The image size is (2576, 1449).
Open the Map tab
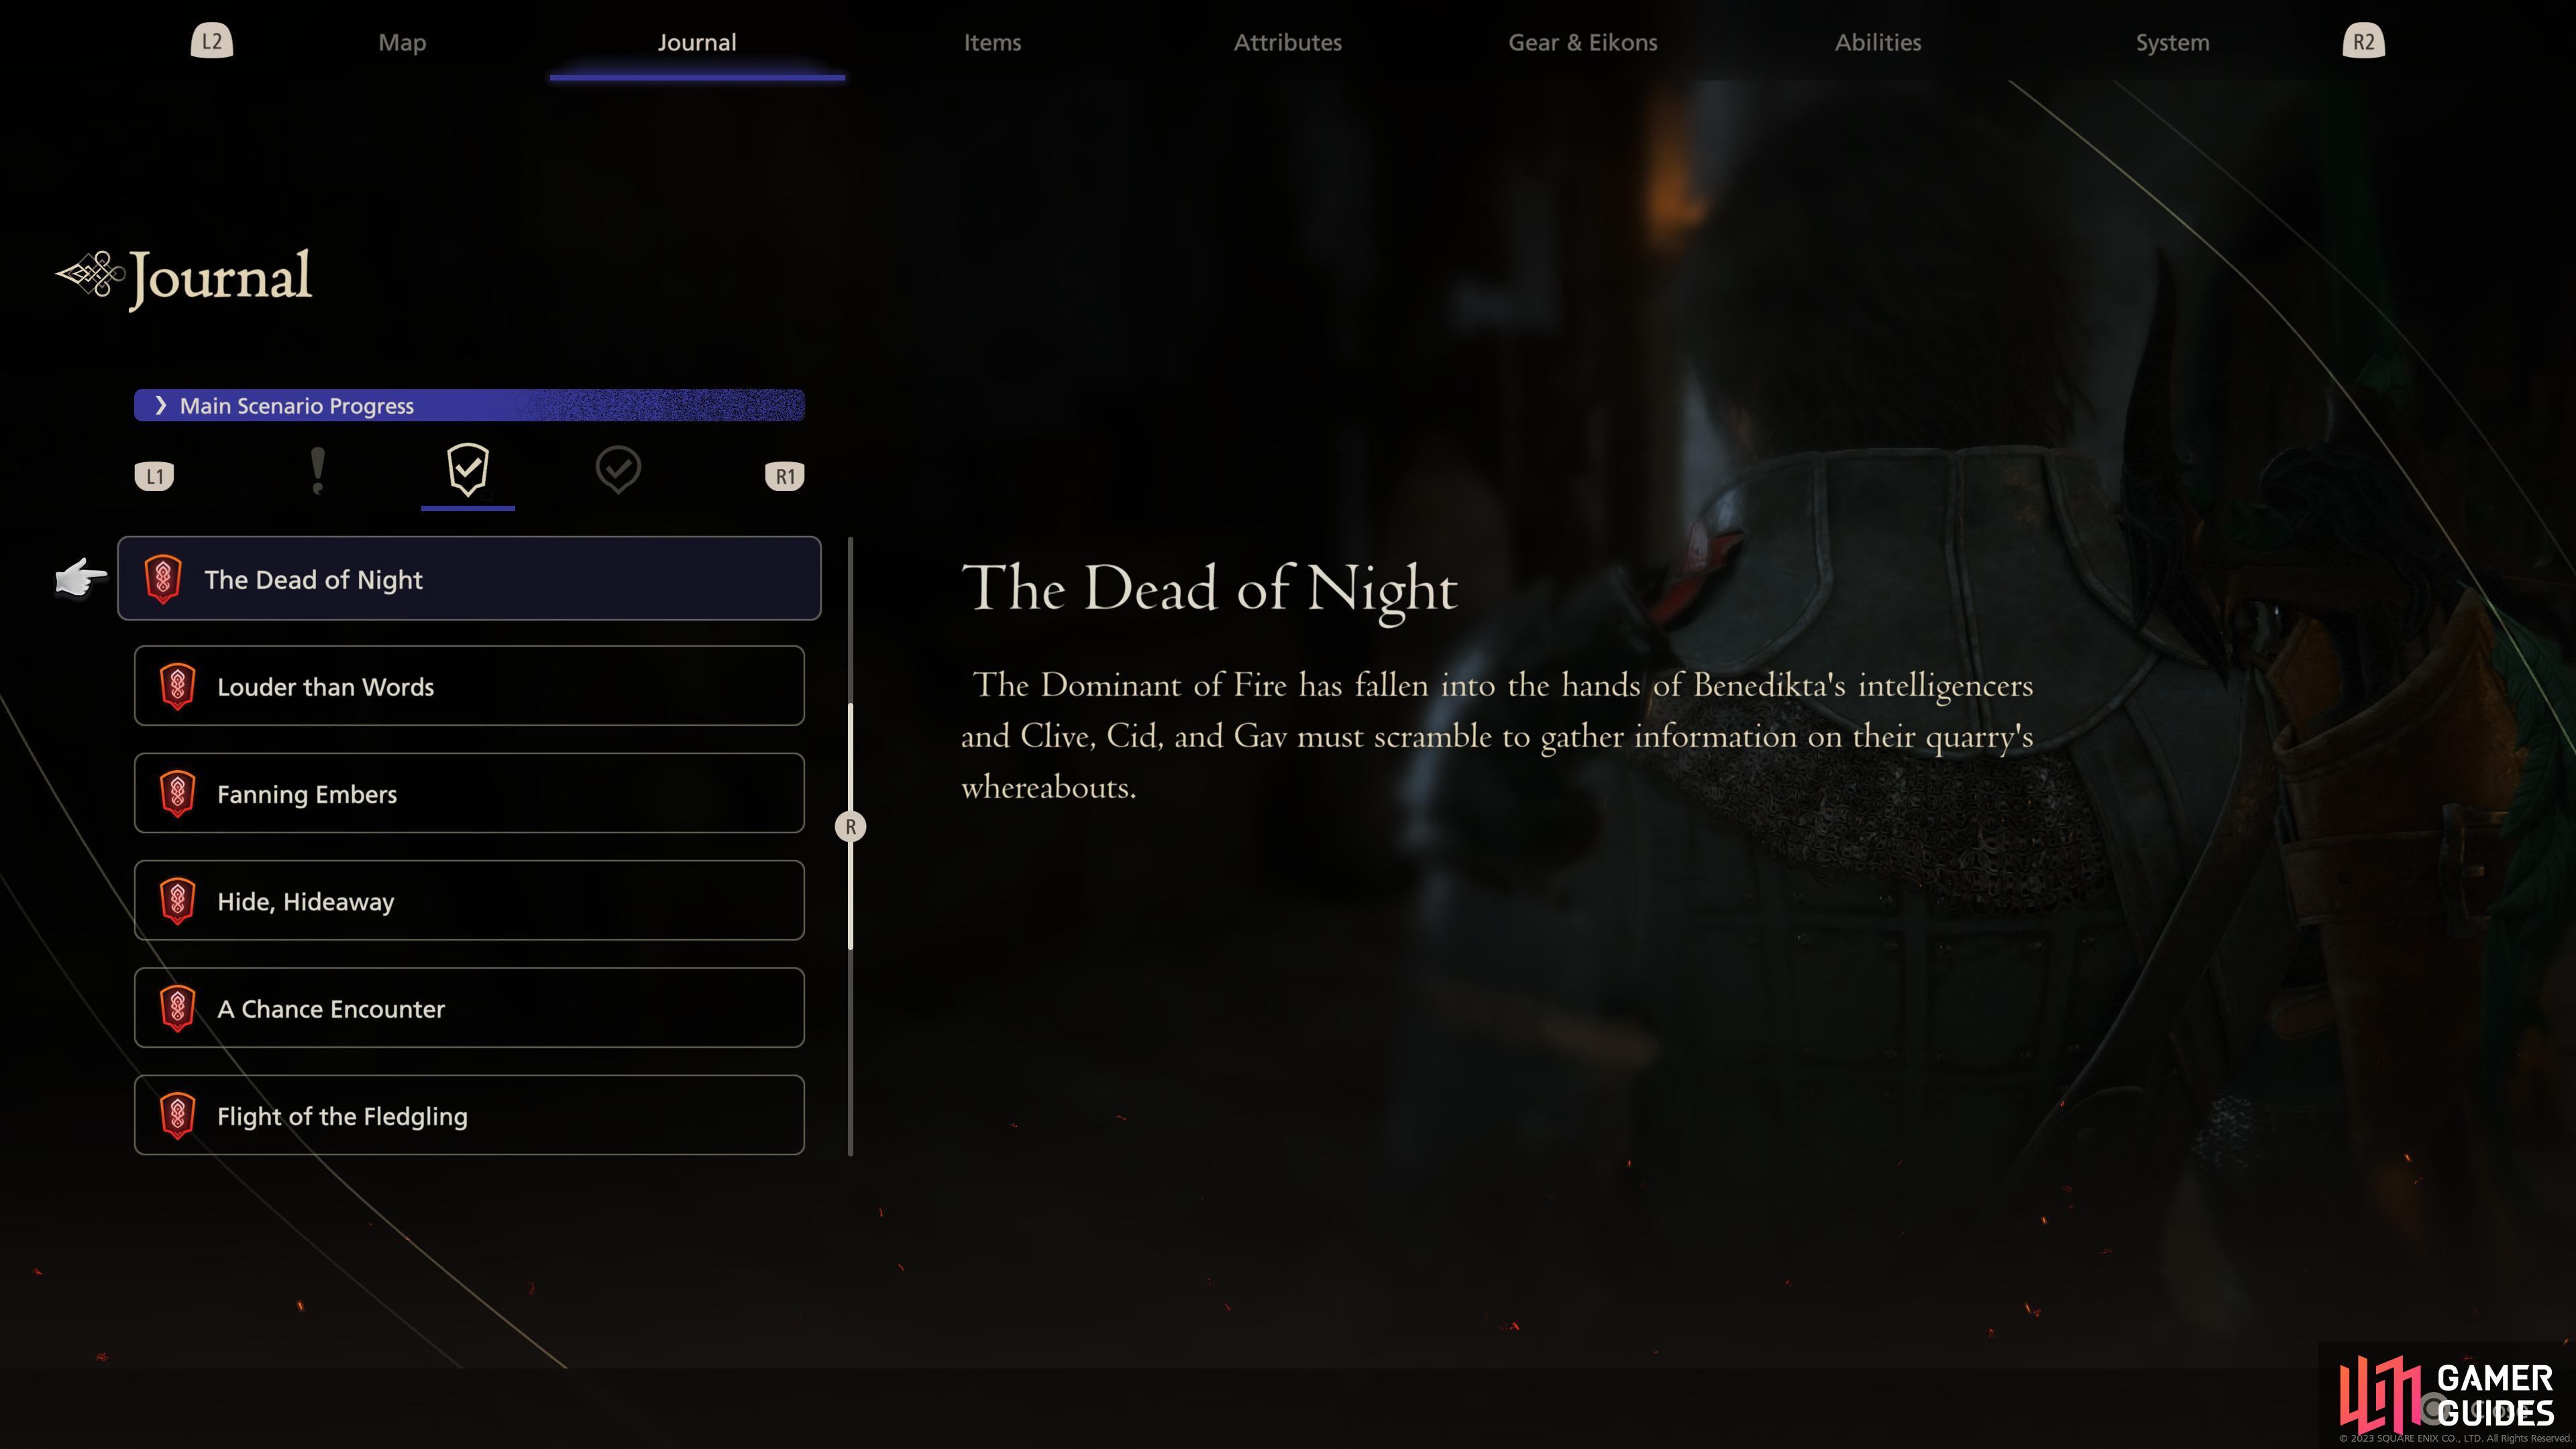(402, 42)
